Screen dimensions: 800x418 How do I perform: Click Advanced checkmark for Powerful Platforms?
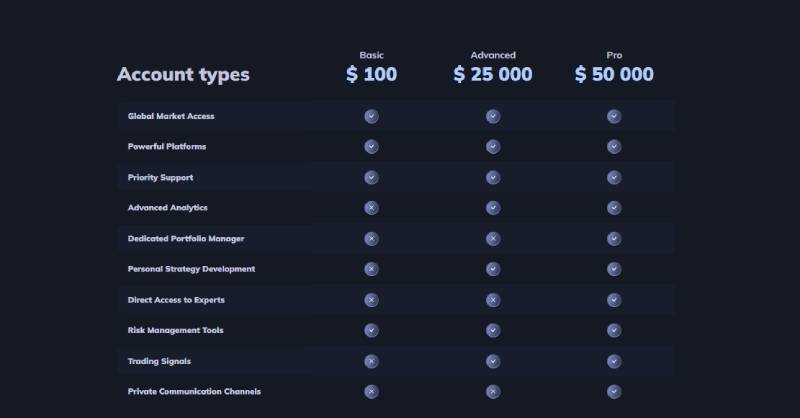493,147
